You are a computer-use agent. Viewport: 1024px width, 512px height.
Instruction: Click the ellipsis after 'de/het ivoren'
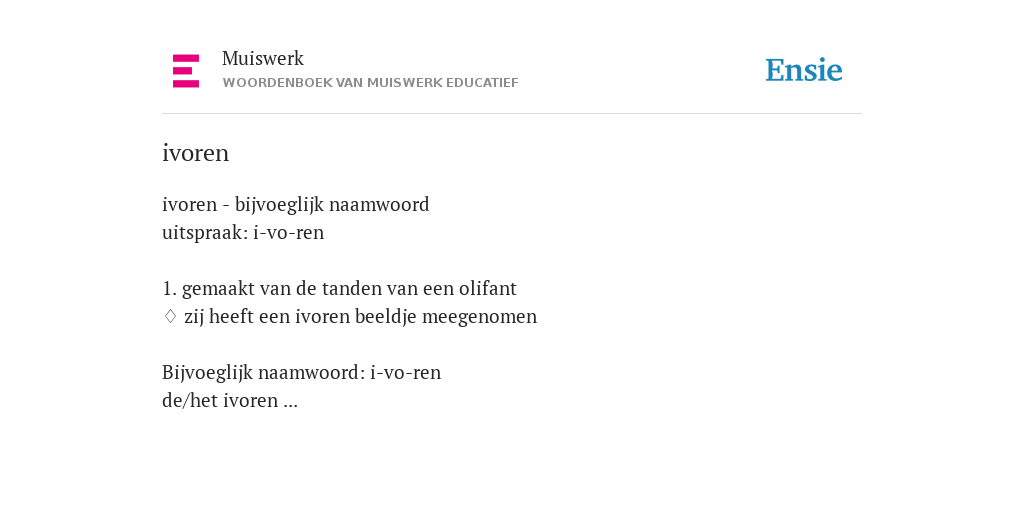pos(291,405)
